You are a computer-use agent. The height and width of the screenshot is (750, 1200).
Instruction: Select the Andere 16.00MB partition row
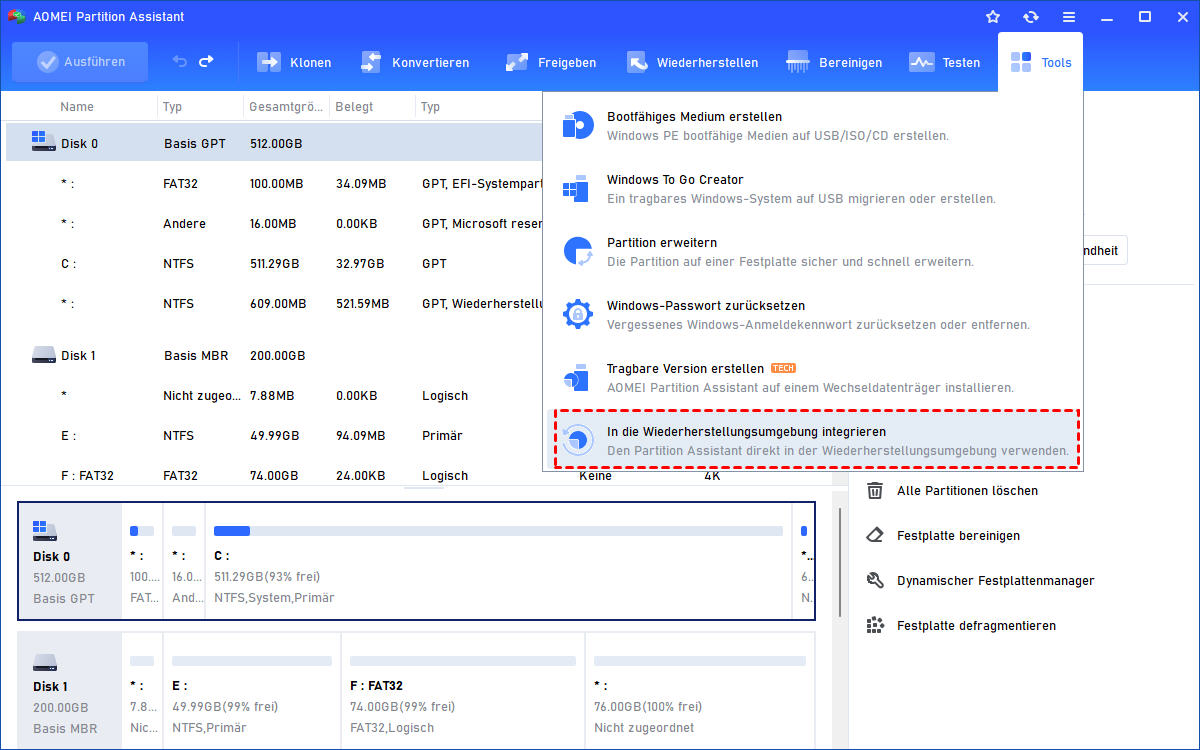[274, 224]
